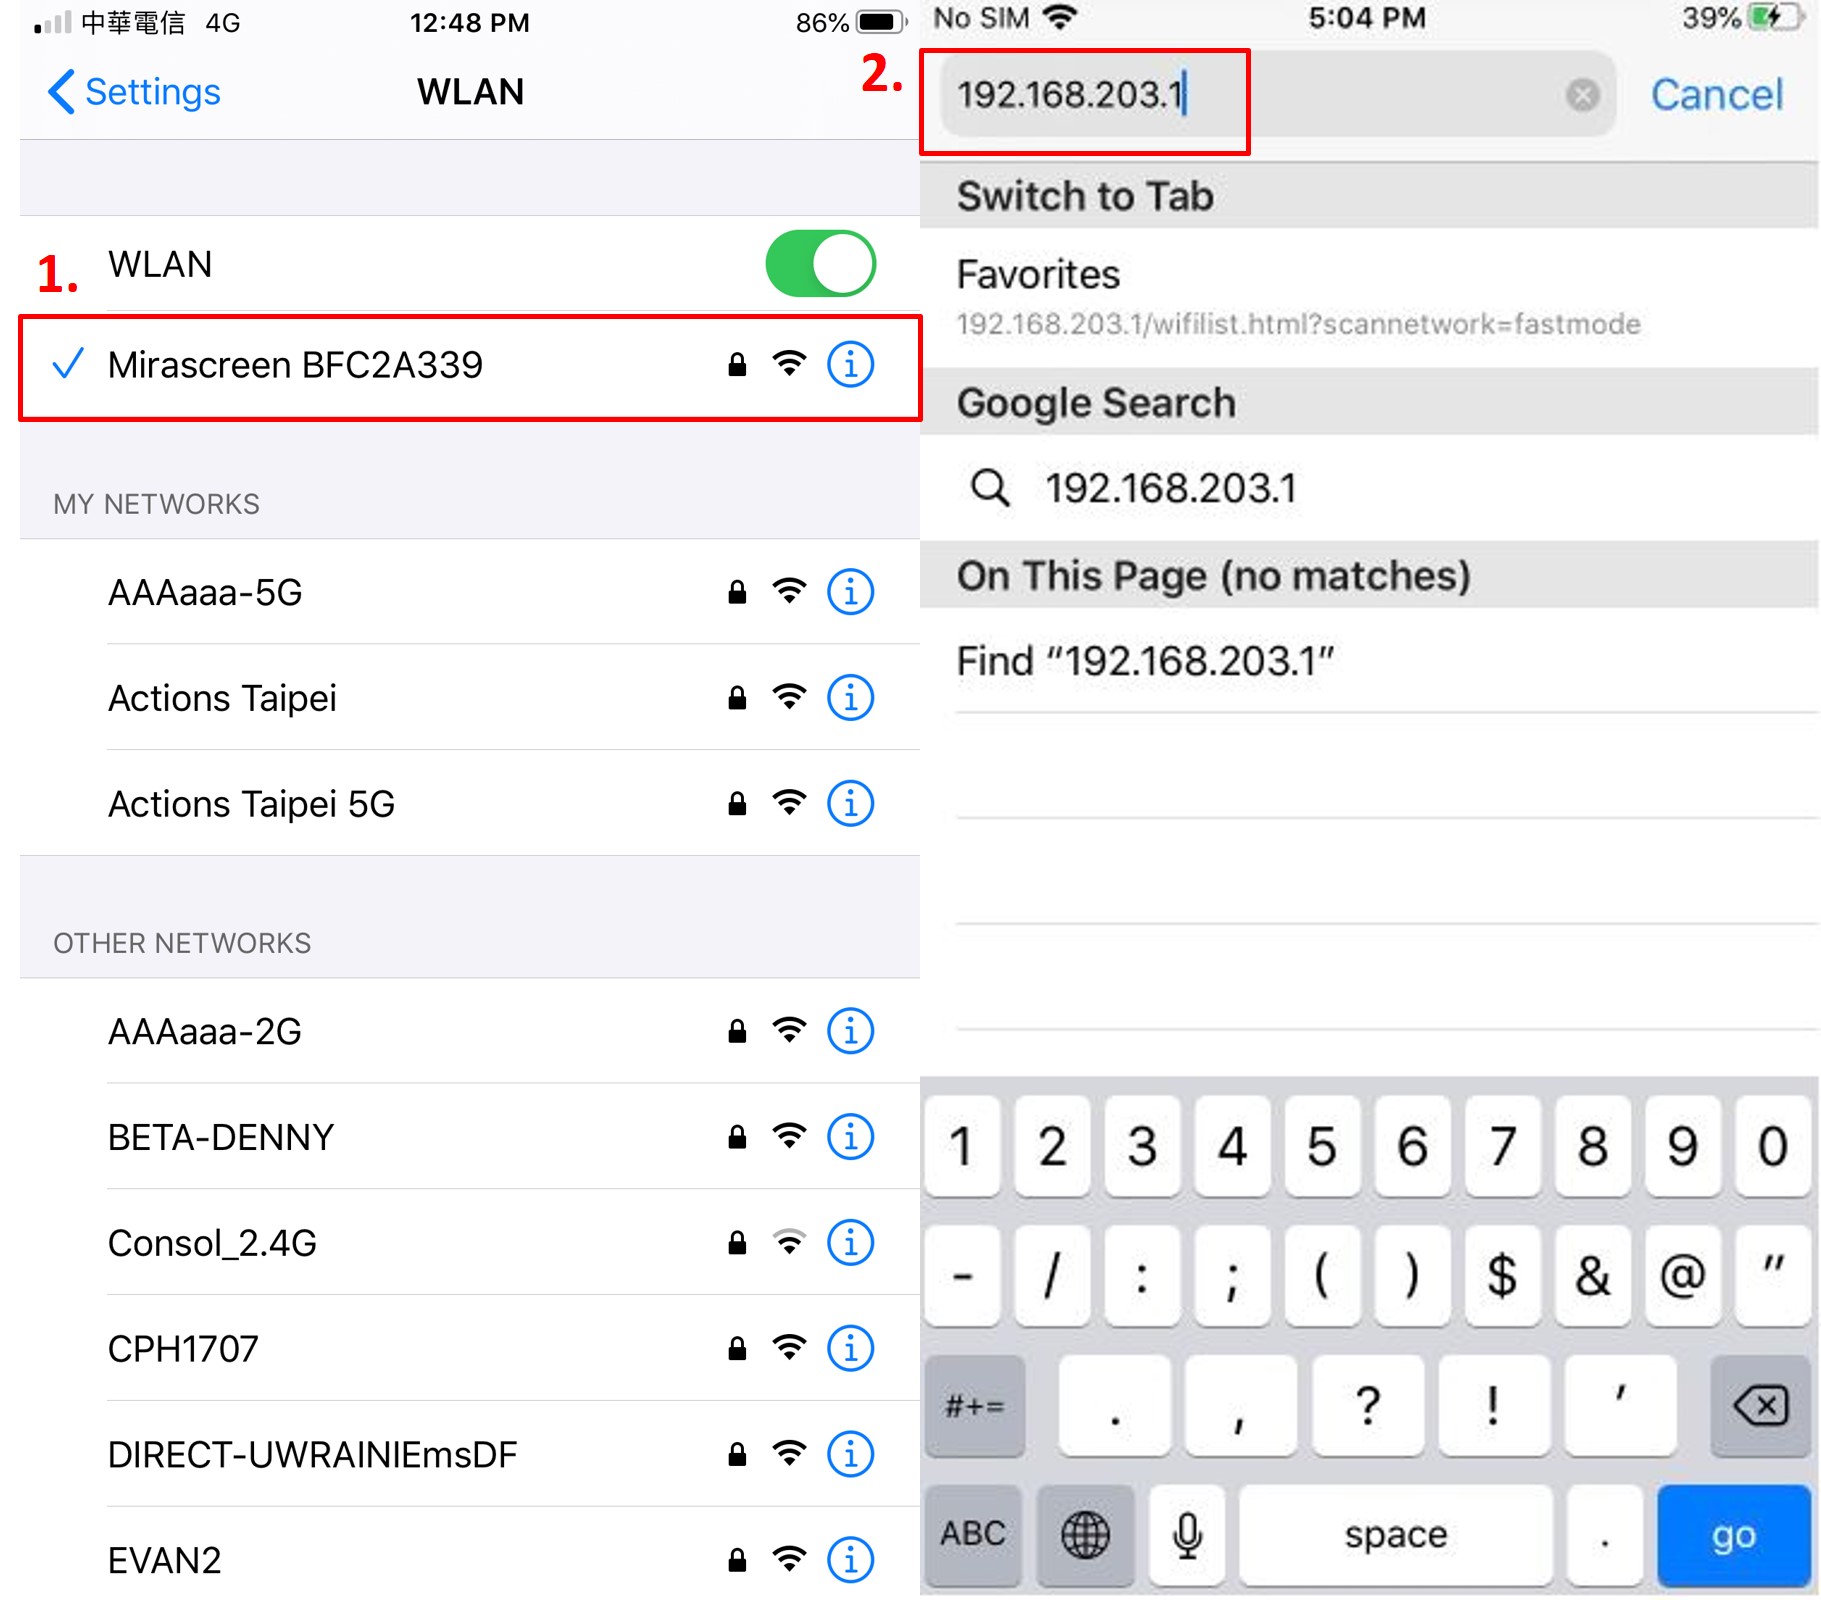
Task: Switch keyboard to ABC letters
Action: click(x=972, y=1534)
